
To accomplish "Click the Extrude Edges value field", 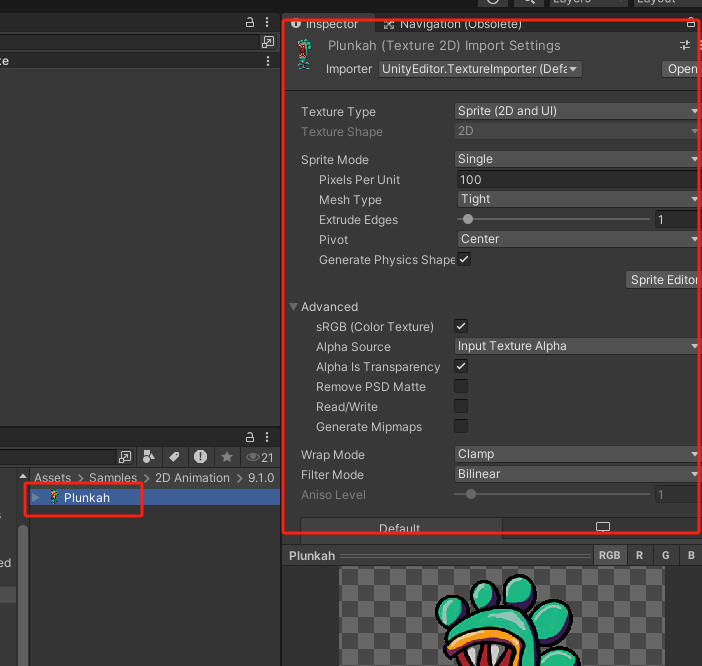I will [678, 219].
